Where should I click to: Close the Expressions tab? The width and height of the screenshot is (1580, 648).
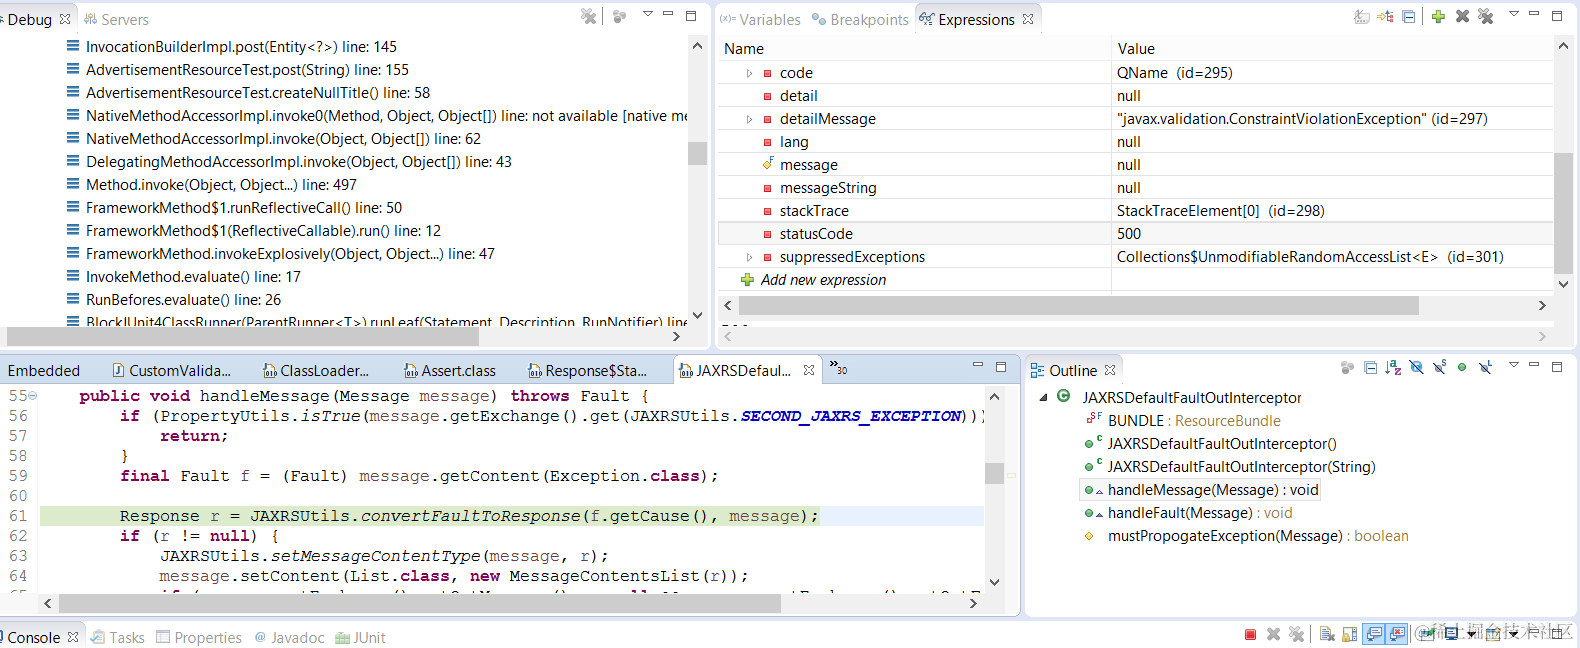pos(1028,19)
